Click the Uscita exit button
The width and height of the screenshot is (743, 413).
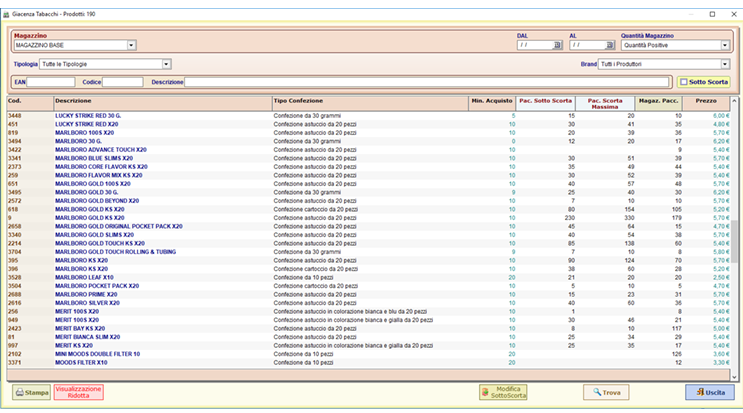coord(710,392)
